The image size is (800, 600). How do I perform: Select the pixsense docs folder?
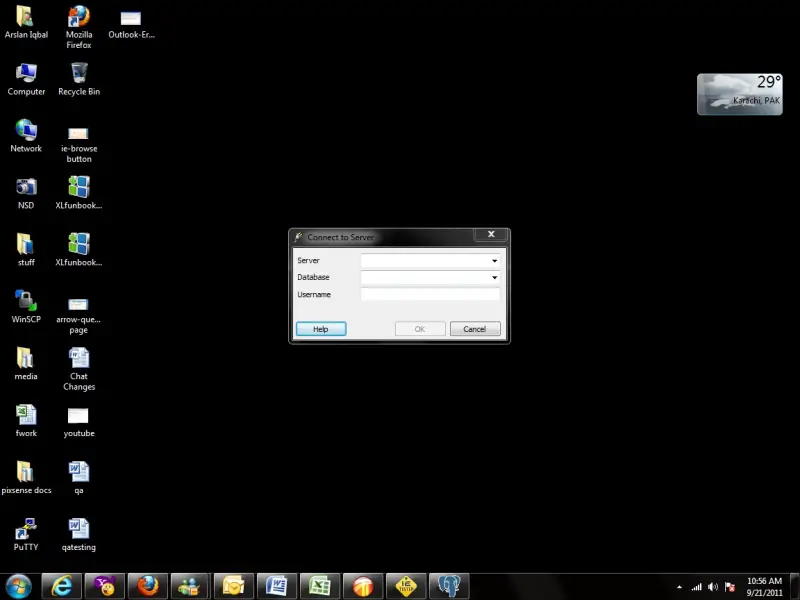(x=26, y=472)
